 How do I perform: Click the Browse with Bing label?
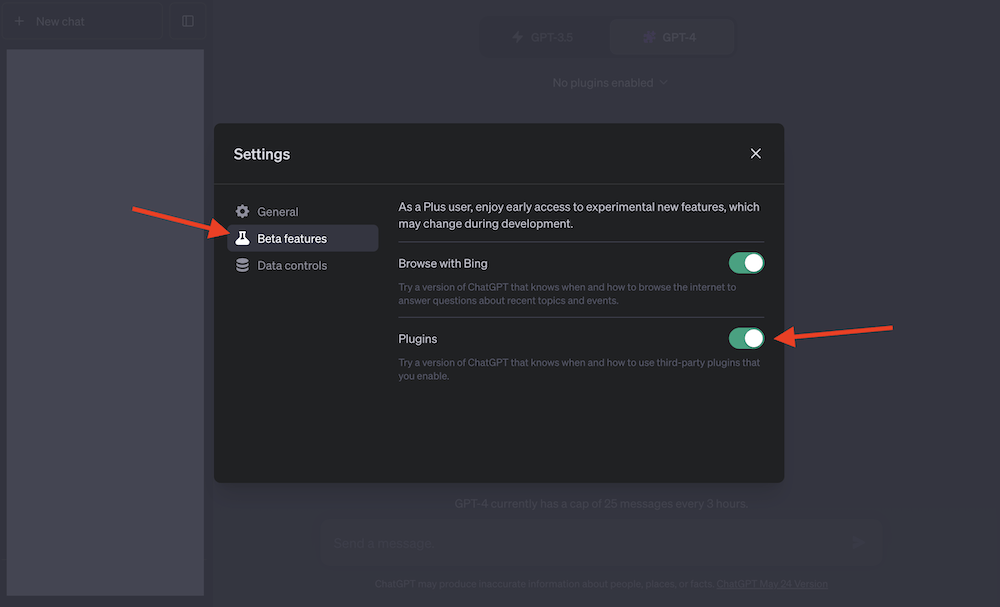click(x=443, y=263)
